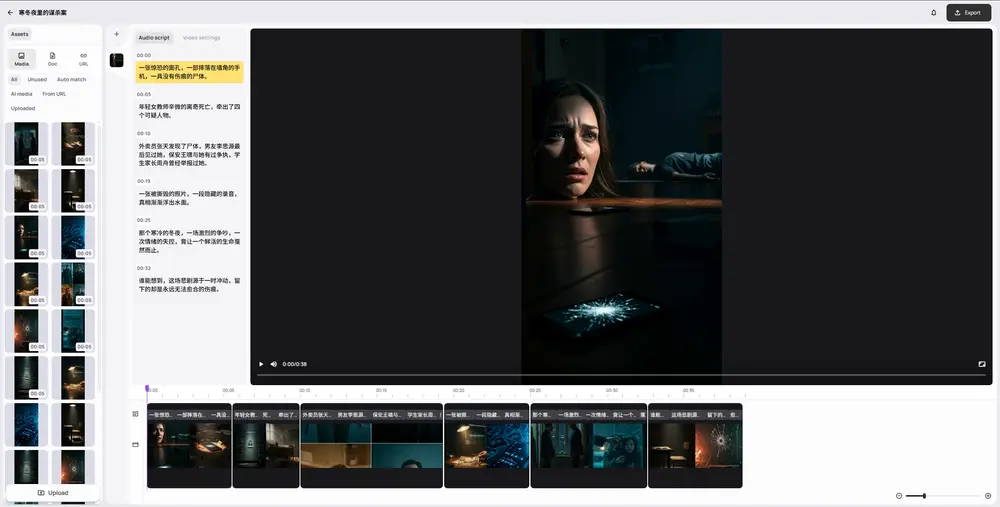
Task: Switch to the URL assets tab
Action: pyautogui.click(x=83, y=59)
